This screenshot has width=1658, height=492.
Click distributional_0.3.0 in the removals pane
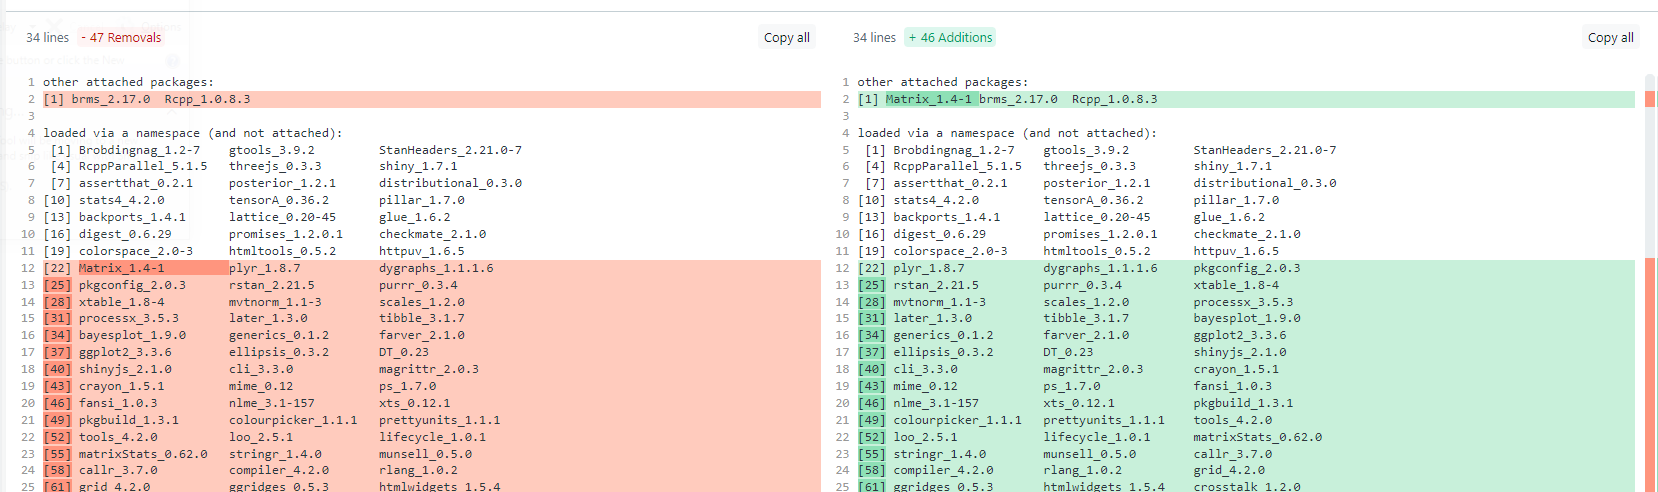450,183
